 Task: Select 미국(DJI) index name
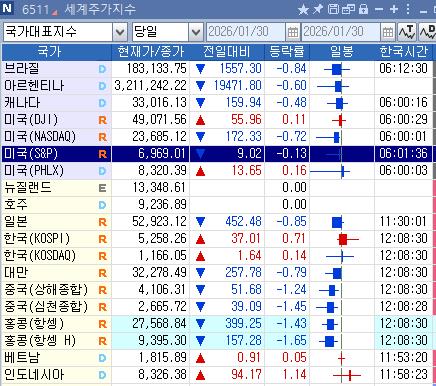(31, 120)
